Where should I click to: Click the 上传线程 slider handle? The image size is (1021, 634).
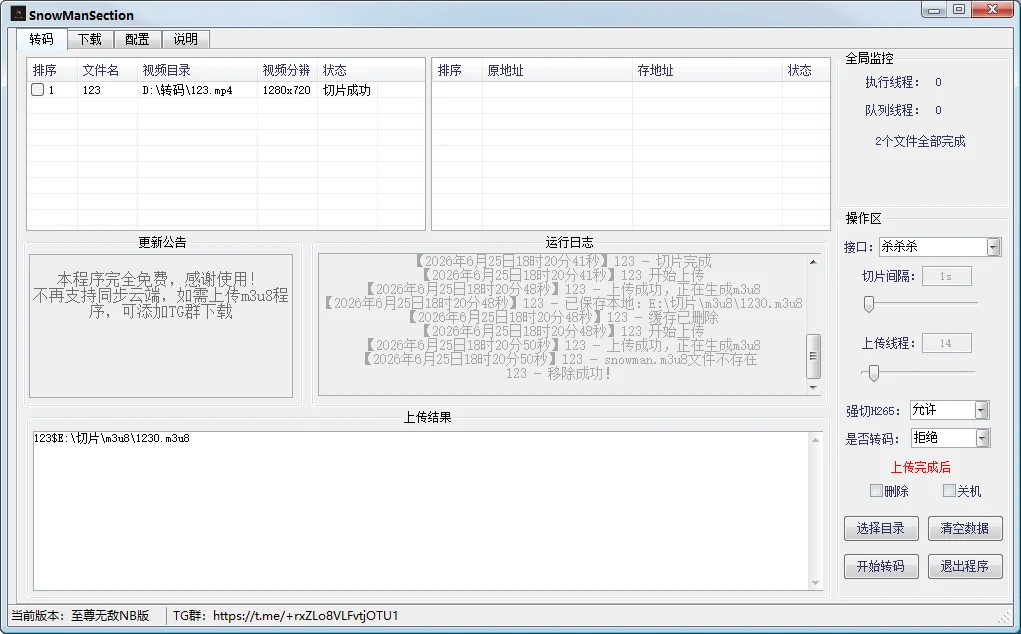point(874,373)
